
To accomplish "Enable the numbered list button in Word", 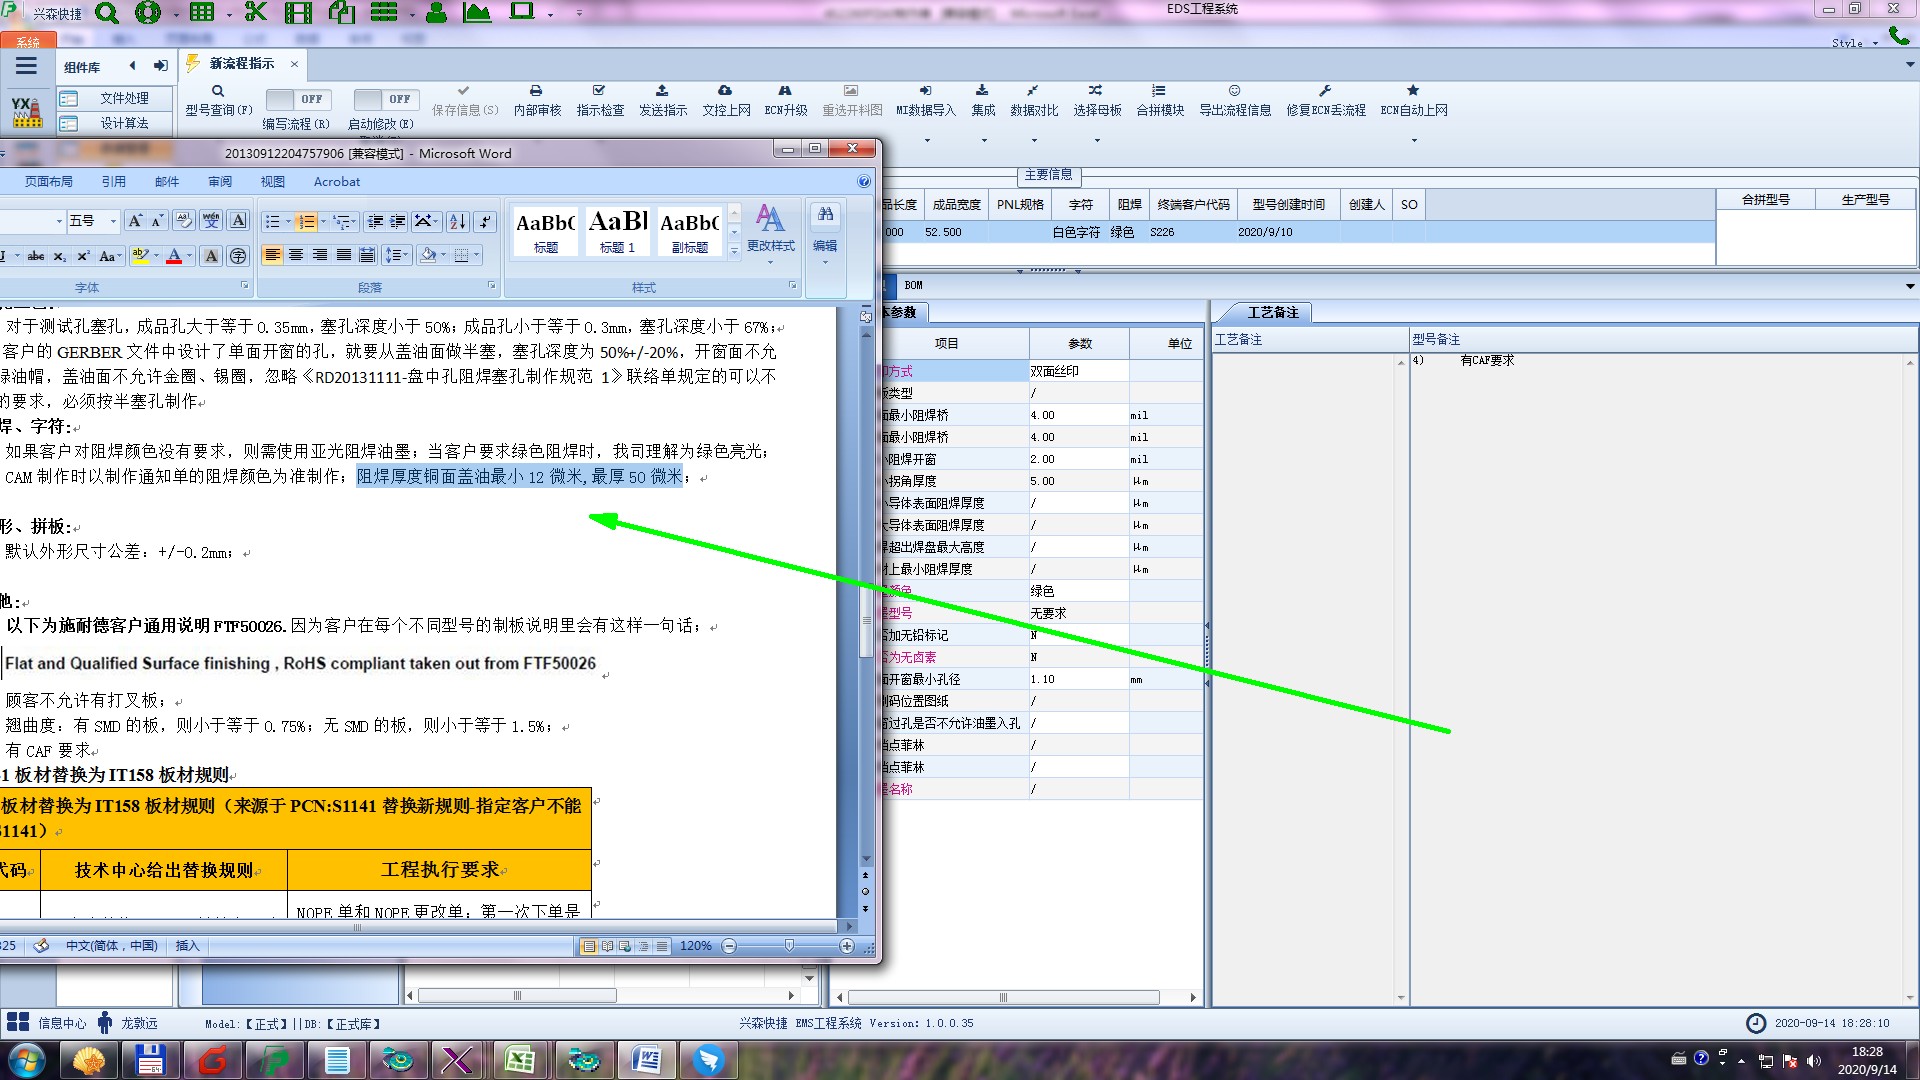I will (x=306, y=221).
